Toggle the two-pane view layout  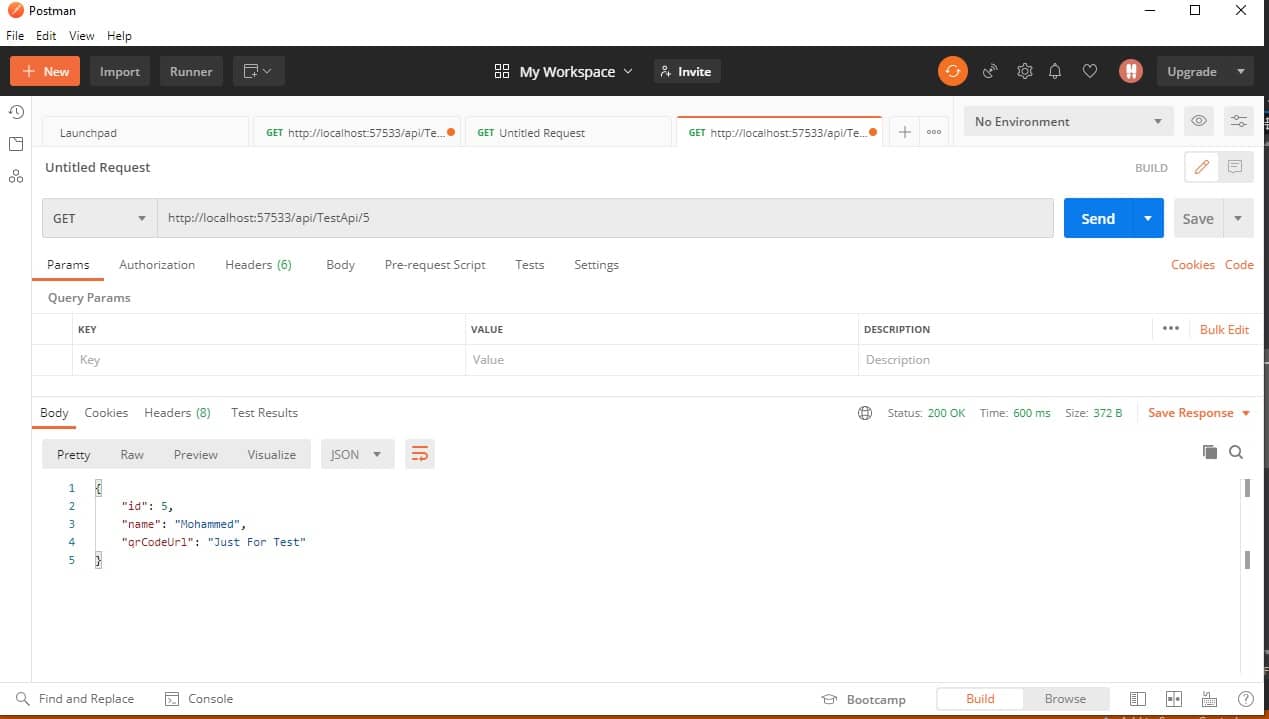[x=1173, y=698]
